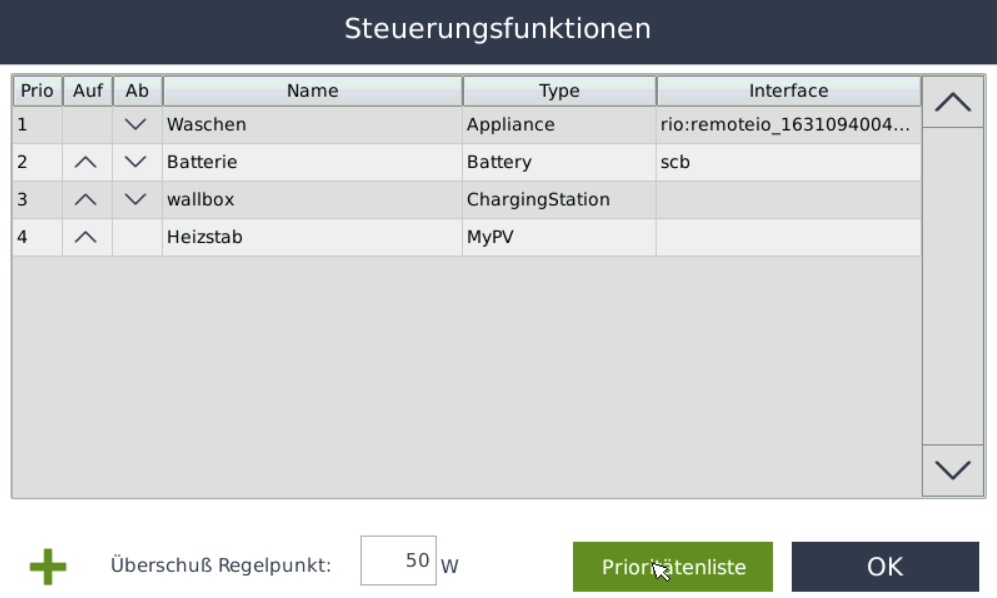Move Heizstab up in priority
This screenshot has width=997, height=598.
(x=87, y=238)
